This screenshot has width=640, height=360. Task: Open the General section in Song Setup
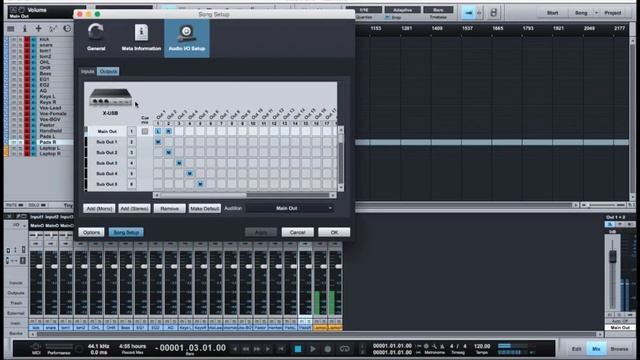pos(96,38)
